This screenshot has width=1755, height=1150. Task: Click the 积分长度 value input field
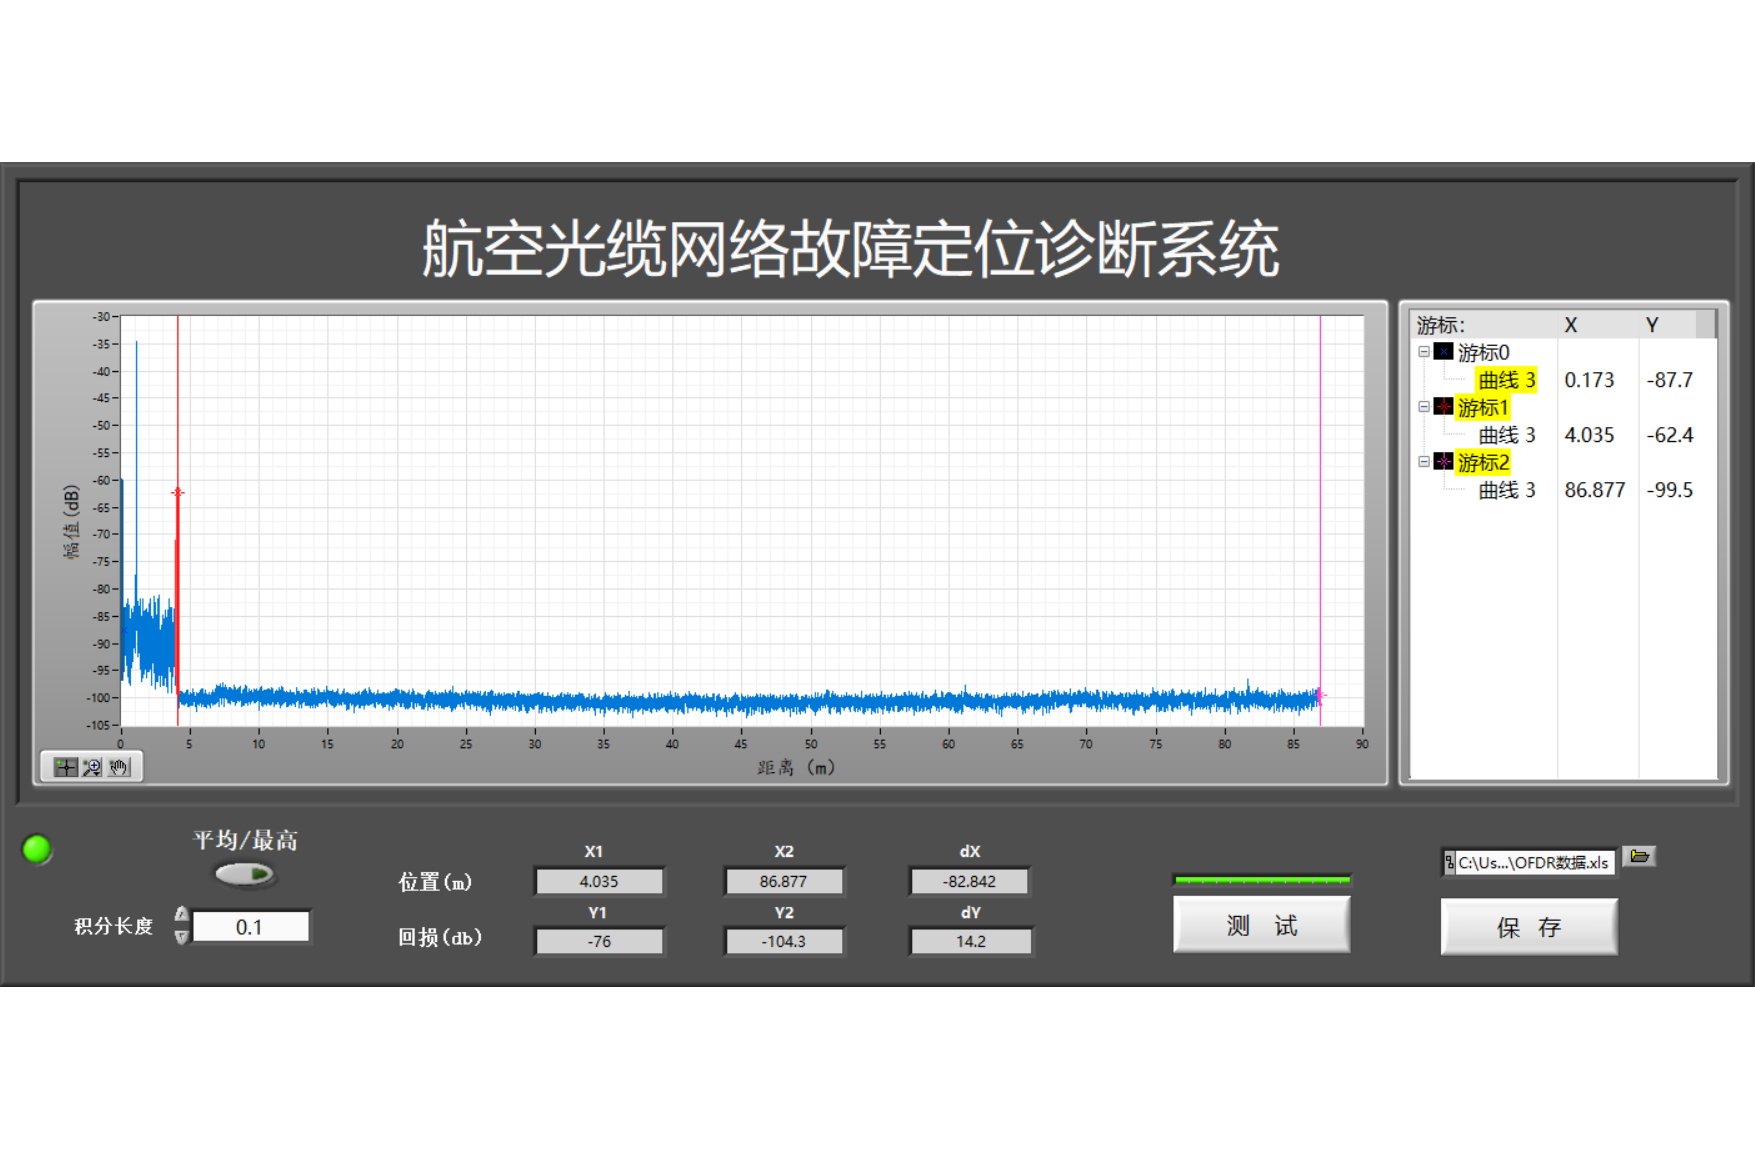point(250,927)
